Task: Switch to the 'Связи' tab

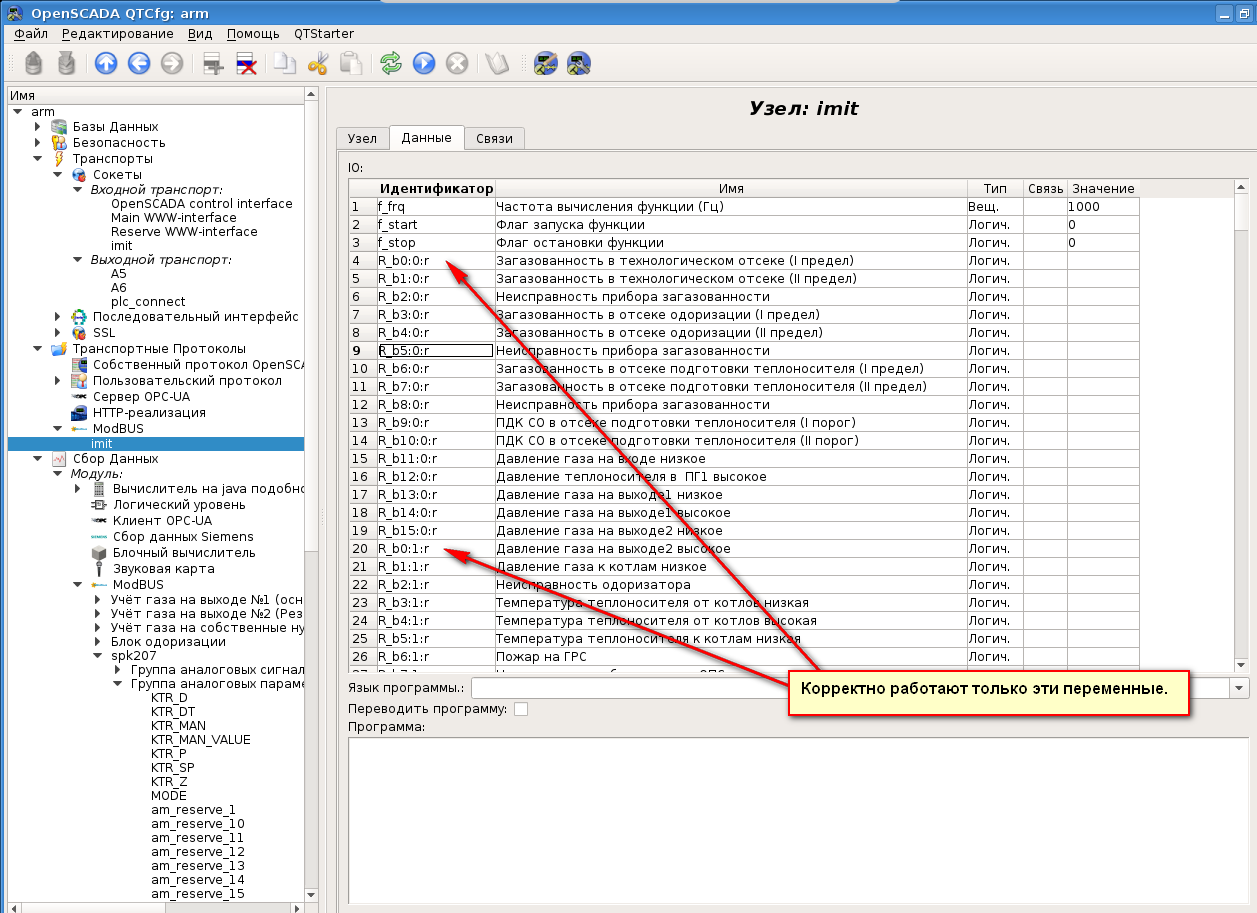Action: tap(495, 139)
